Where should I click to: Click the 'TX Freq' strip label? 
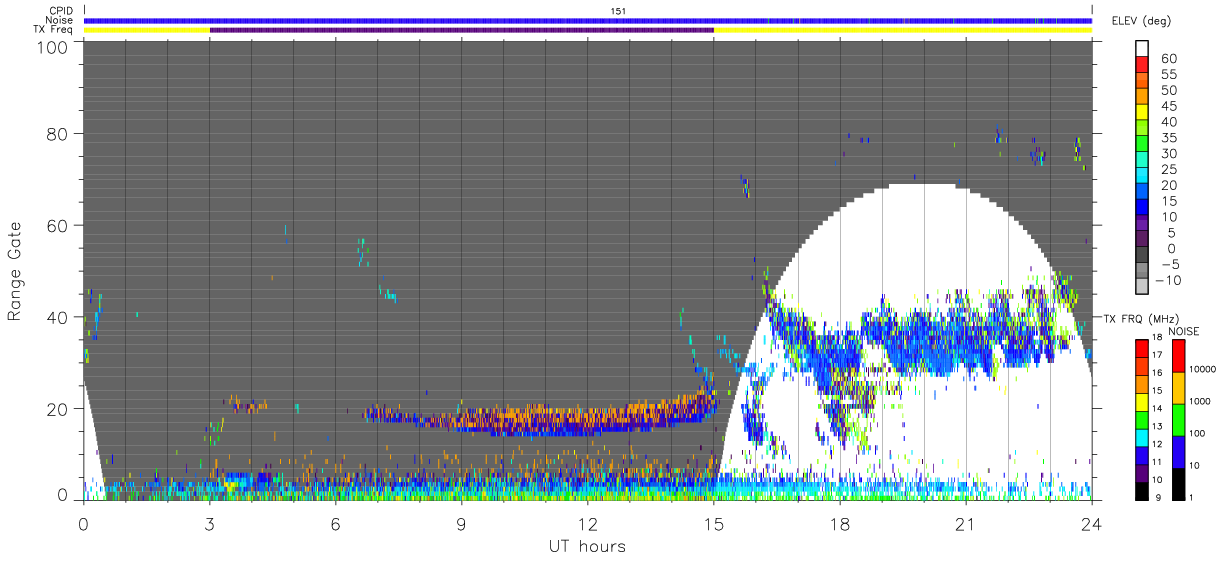click(x=55, y=30)
